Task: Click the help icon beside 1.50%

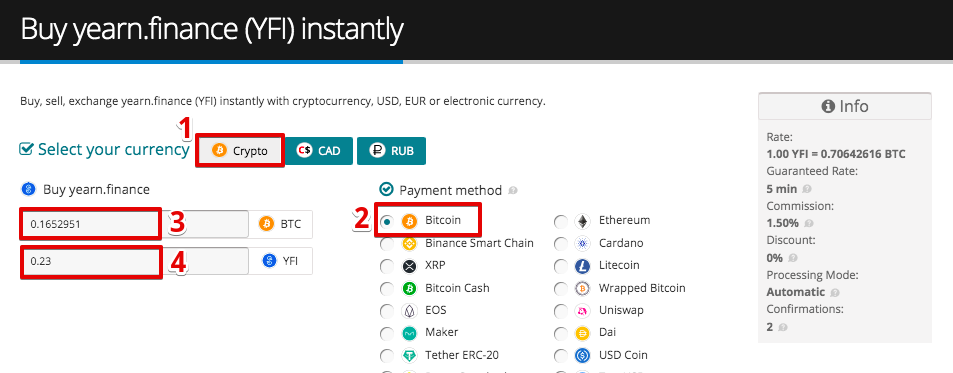Action: [x=810, y=224]
